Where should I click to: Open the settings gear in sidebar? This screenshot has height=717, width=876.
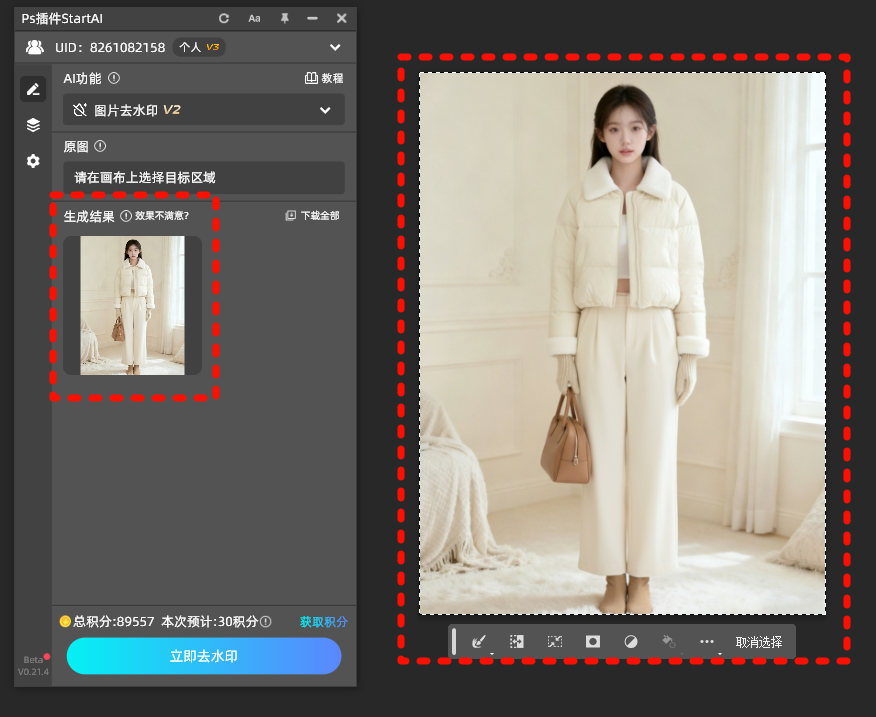(x=33, y=161)
